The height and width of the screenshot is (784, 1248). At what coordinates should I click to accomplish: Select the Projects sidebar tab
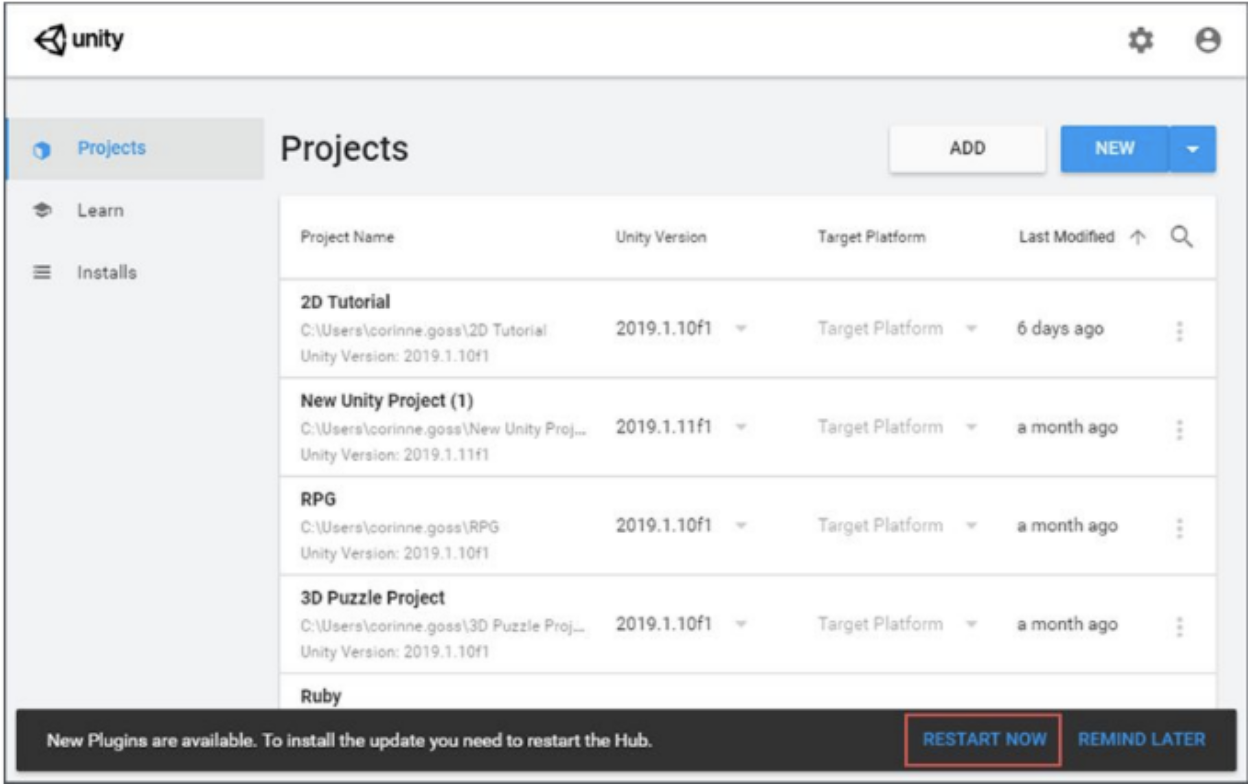[x=112, y=148]
